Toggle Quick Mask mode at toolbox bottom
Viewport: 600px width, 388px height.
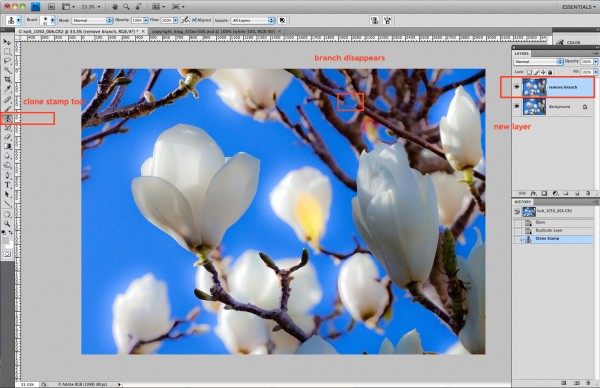pos(7,254)
